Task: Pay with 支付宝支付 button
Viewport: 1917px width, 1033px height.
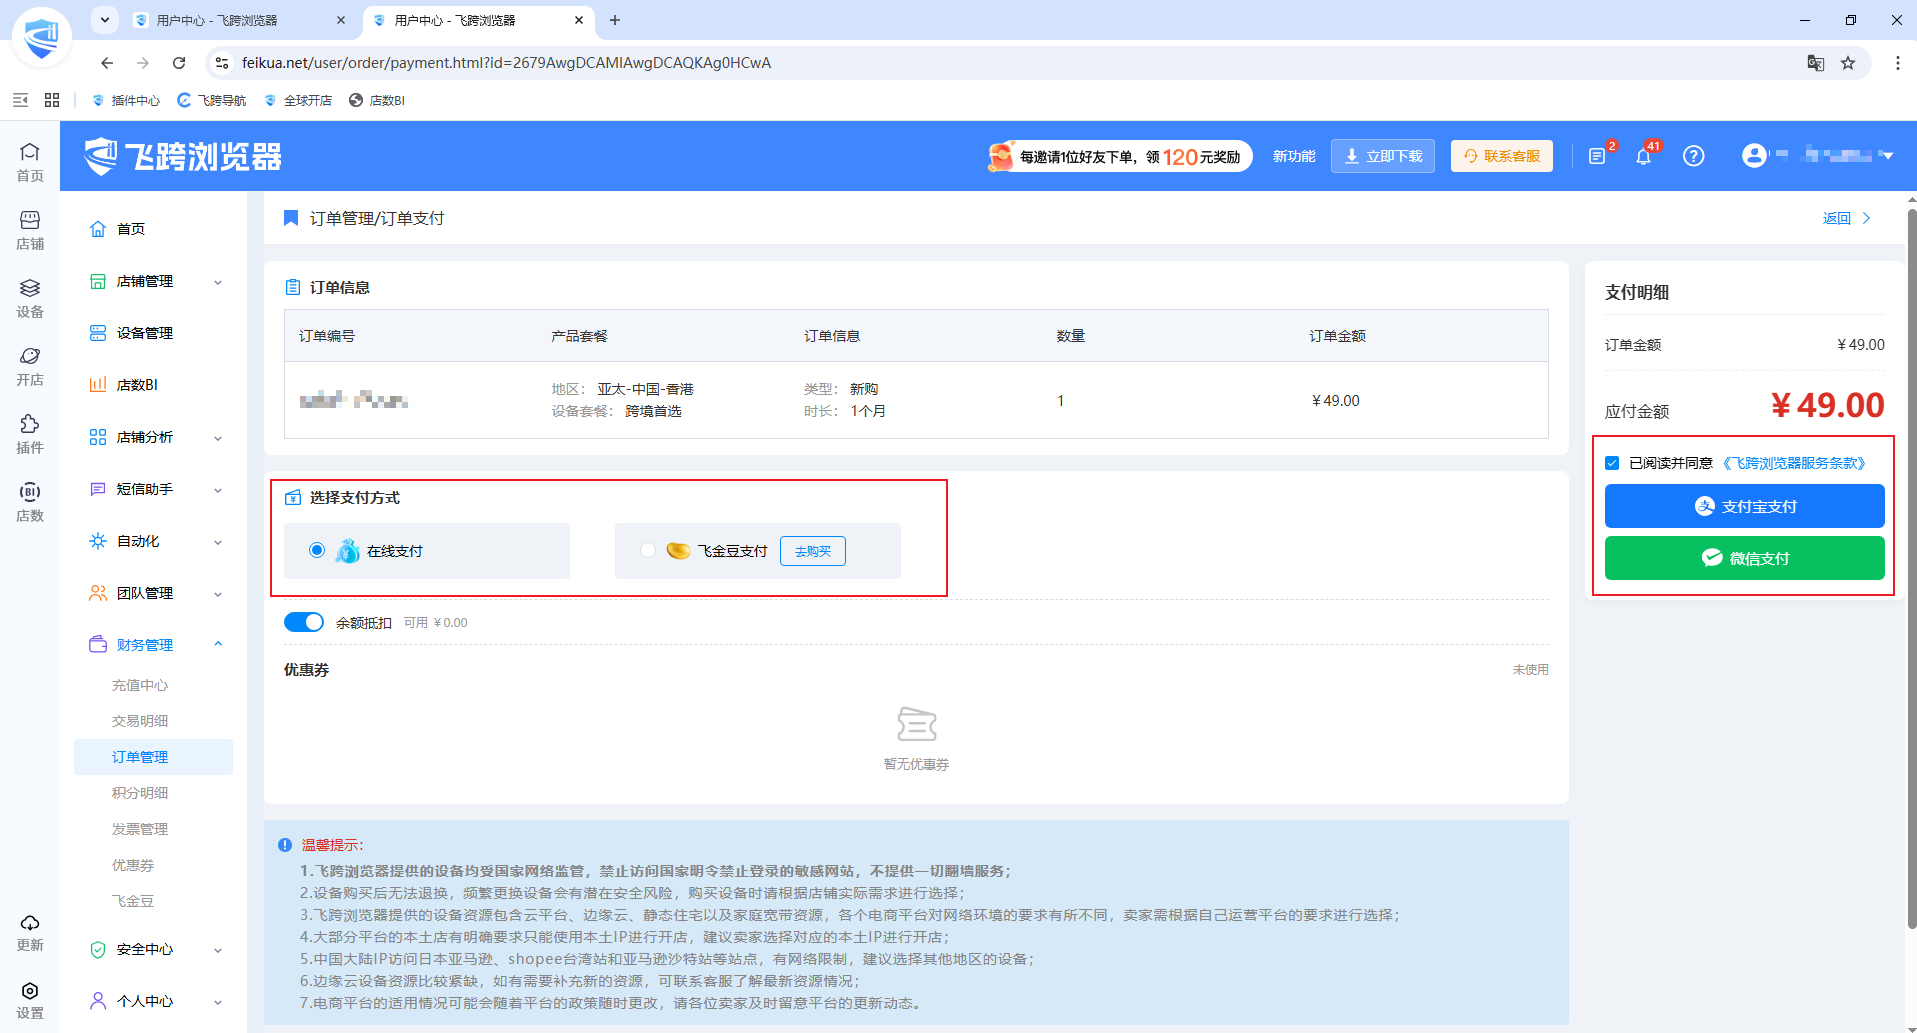Action: (x=1744, y=506)
